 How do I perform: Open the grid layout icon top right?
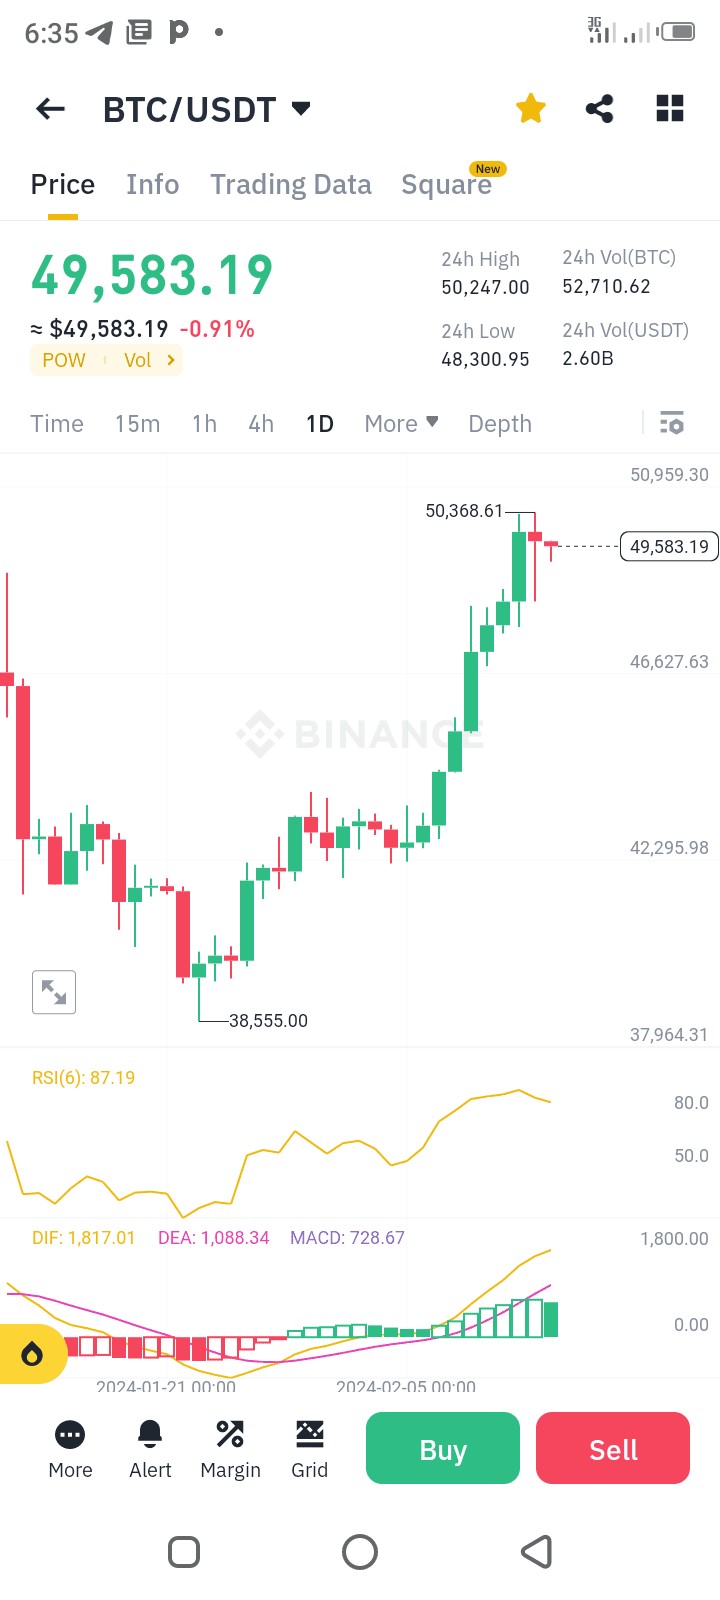point(669,108)
